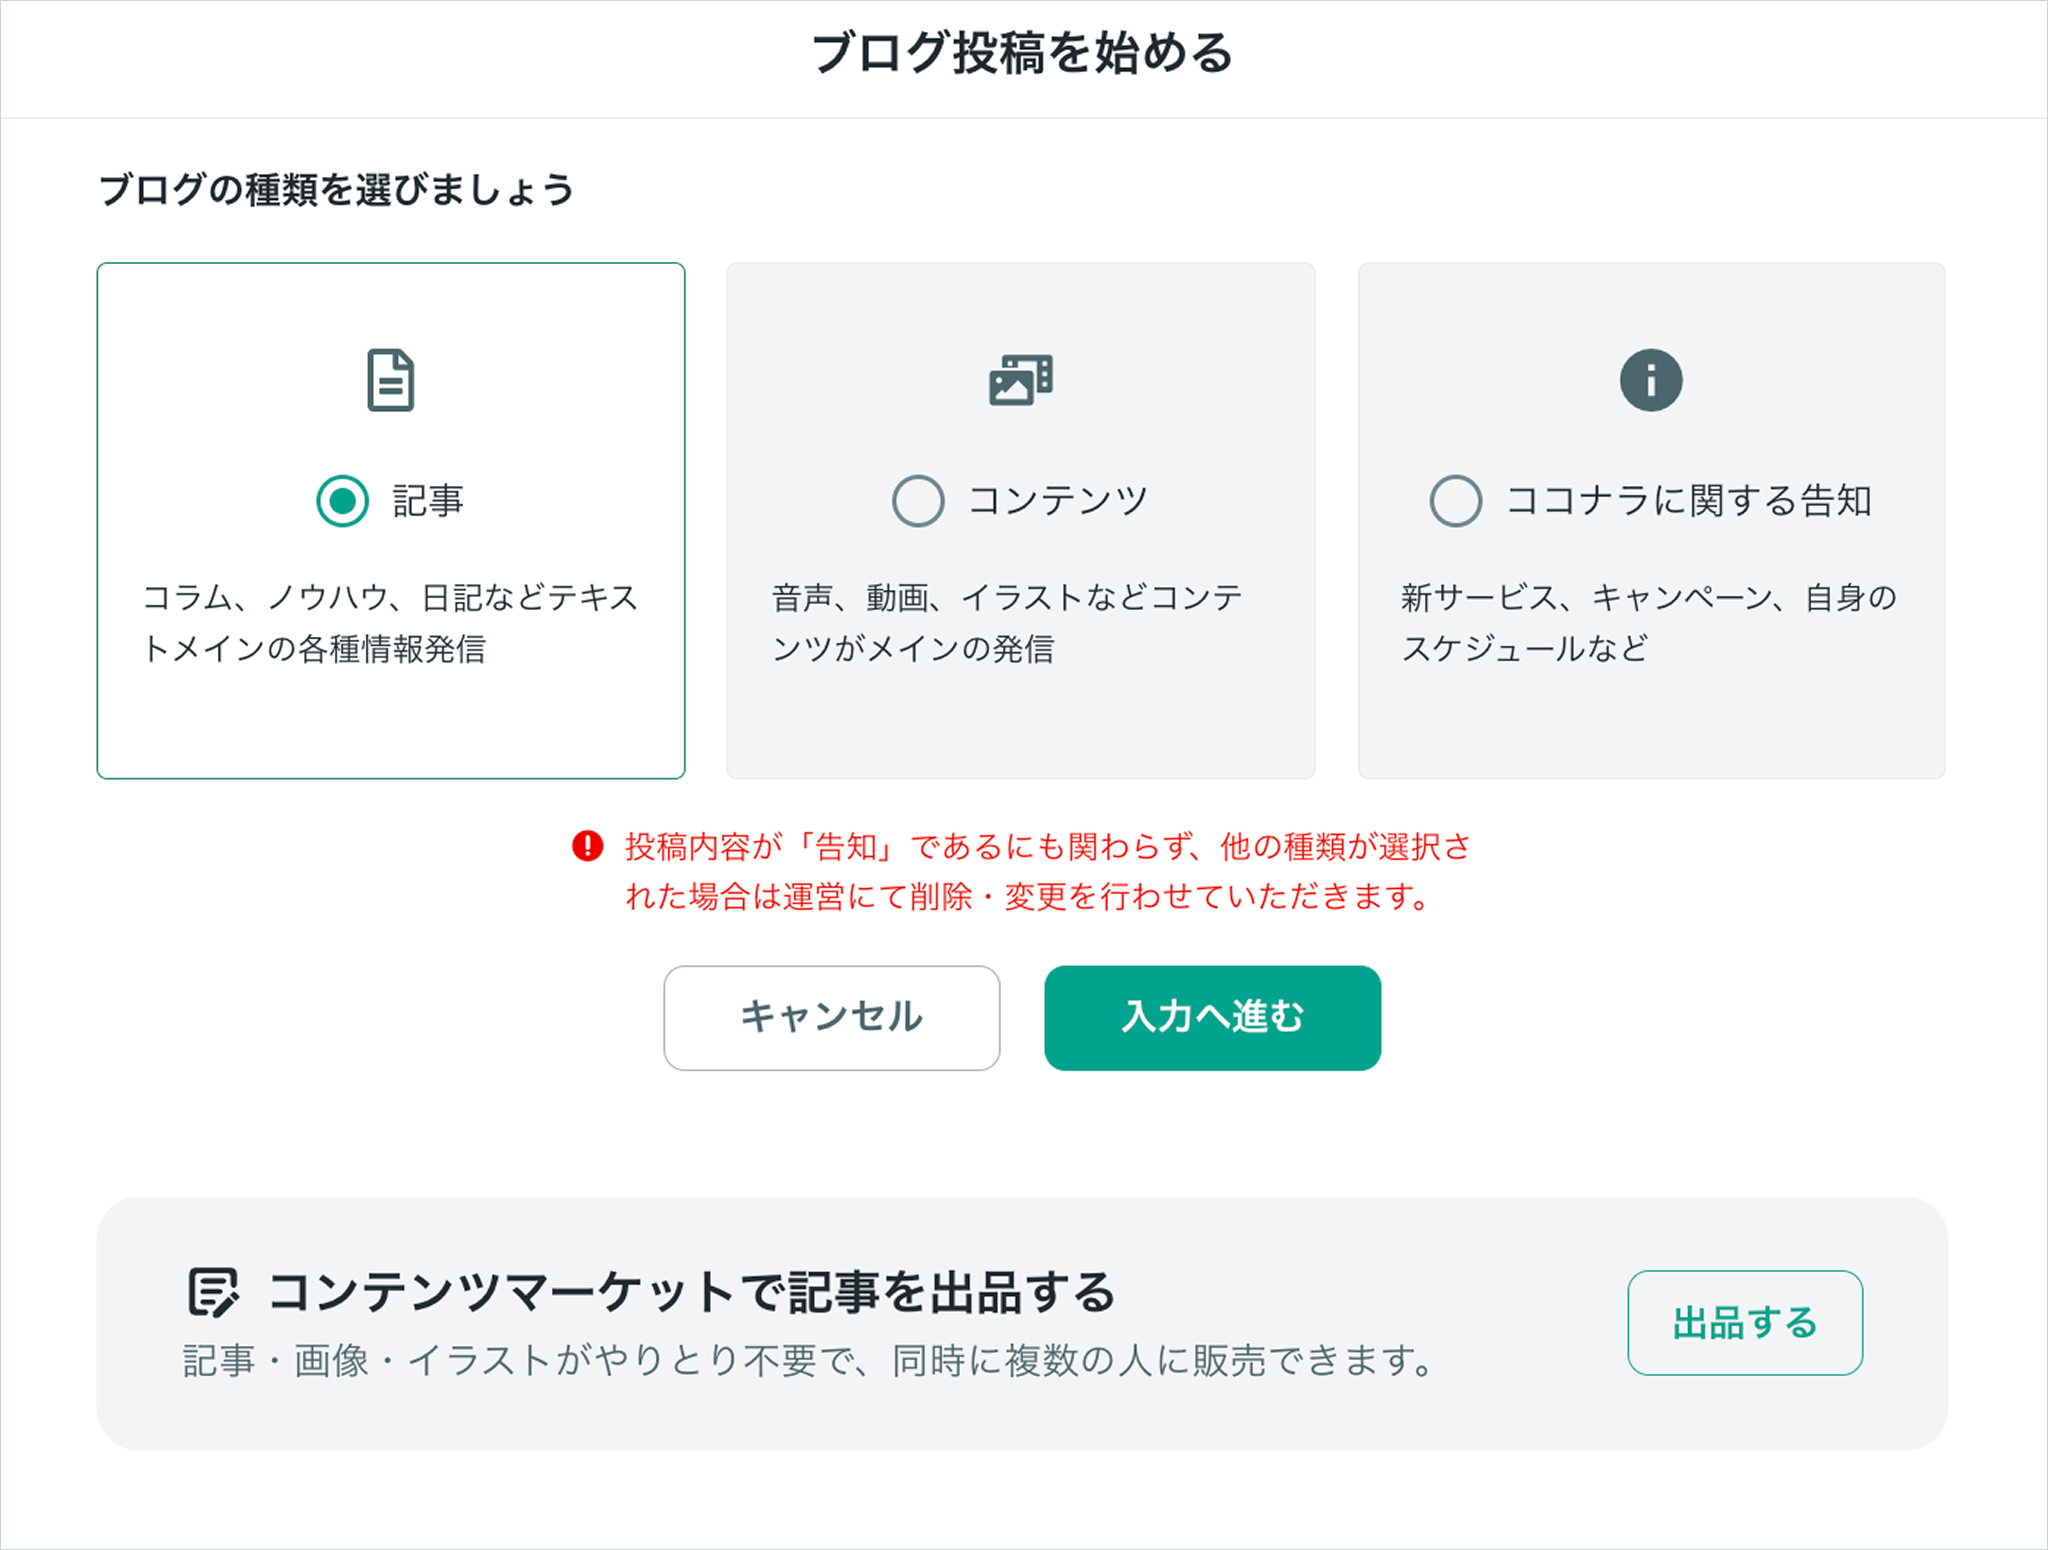2048x1550 pixels.
Task: Click the red exclamation warning icon
Action: pos(587,846)
